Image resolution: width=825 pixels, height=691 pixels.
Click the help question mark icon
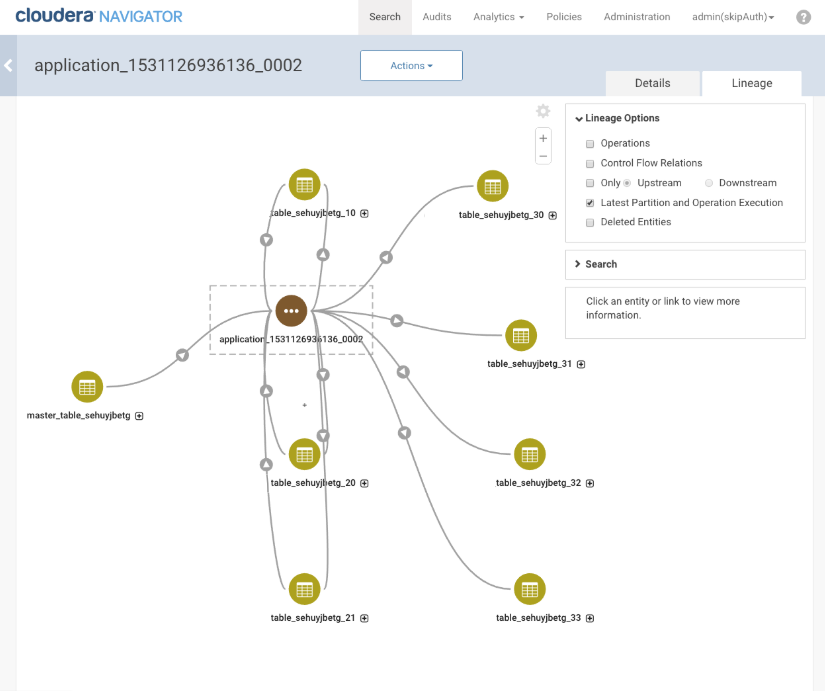click(x=803, y=17)
